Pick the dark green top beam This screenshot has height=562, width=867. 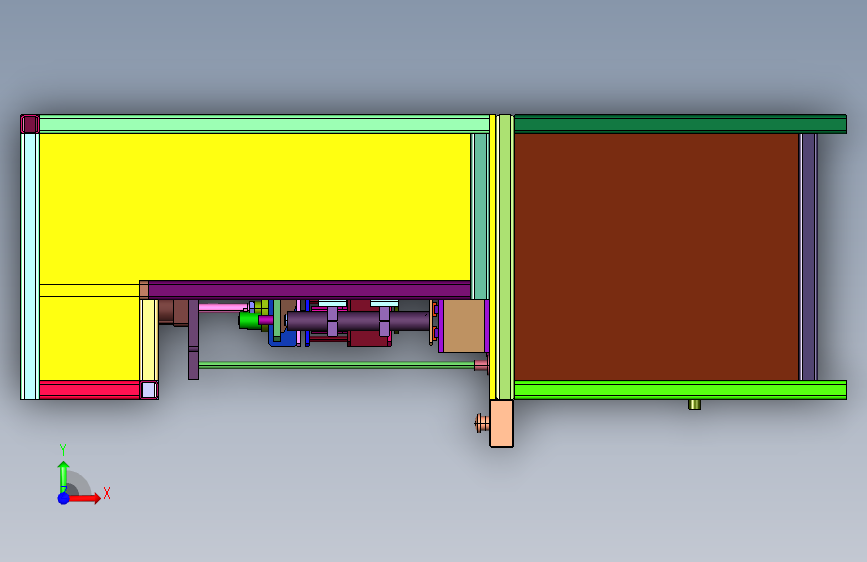pos(680,124)
